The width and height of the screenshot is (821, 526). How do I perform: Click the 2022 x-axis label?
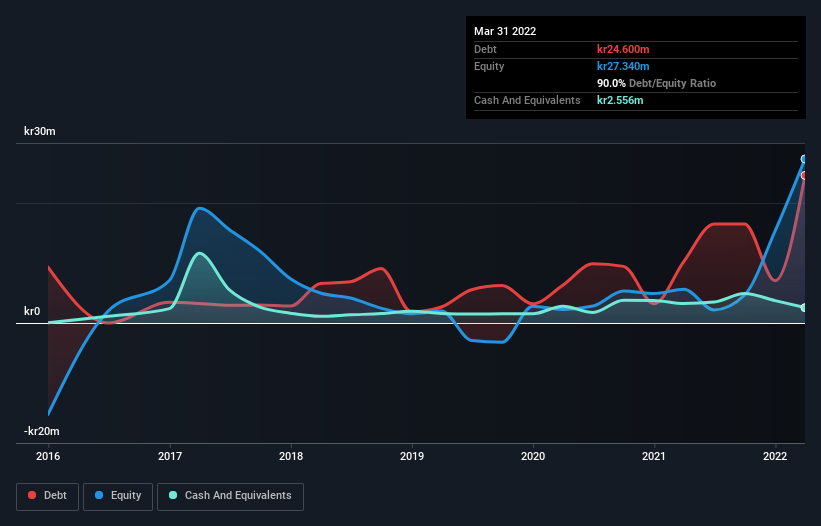(x=775, y=456)
